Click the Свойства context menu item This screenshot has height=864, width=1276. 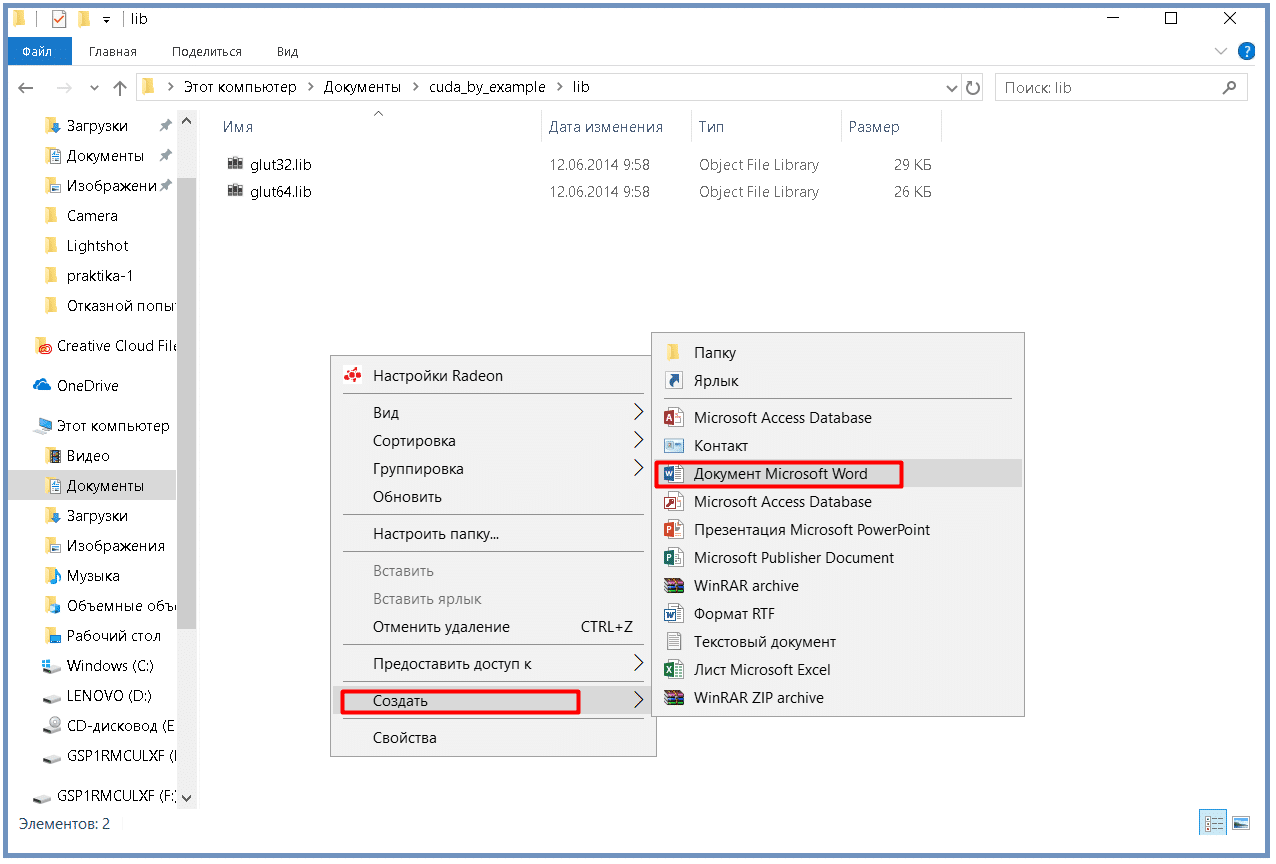[404, 738]
